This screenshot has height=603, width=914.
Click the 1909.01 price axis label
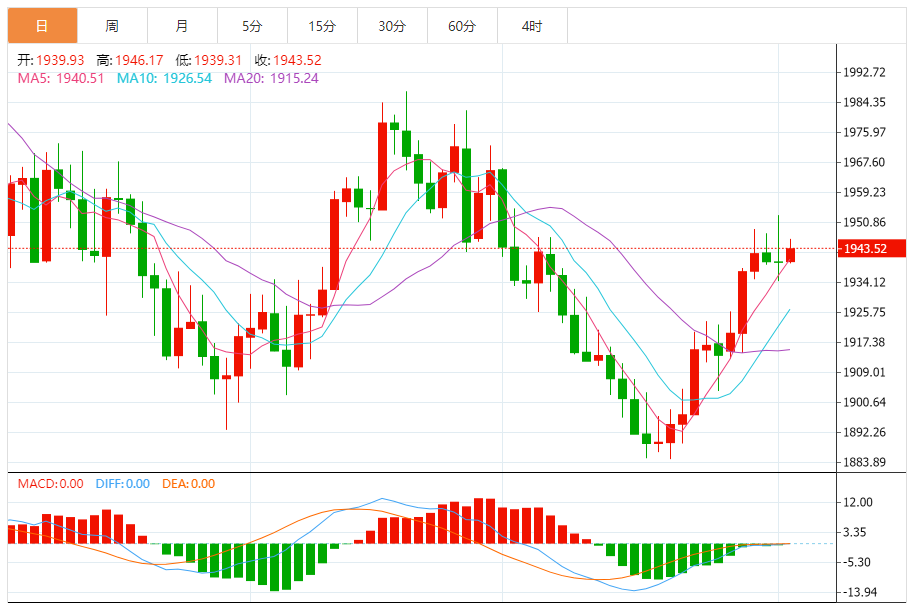coord(864,372)
